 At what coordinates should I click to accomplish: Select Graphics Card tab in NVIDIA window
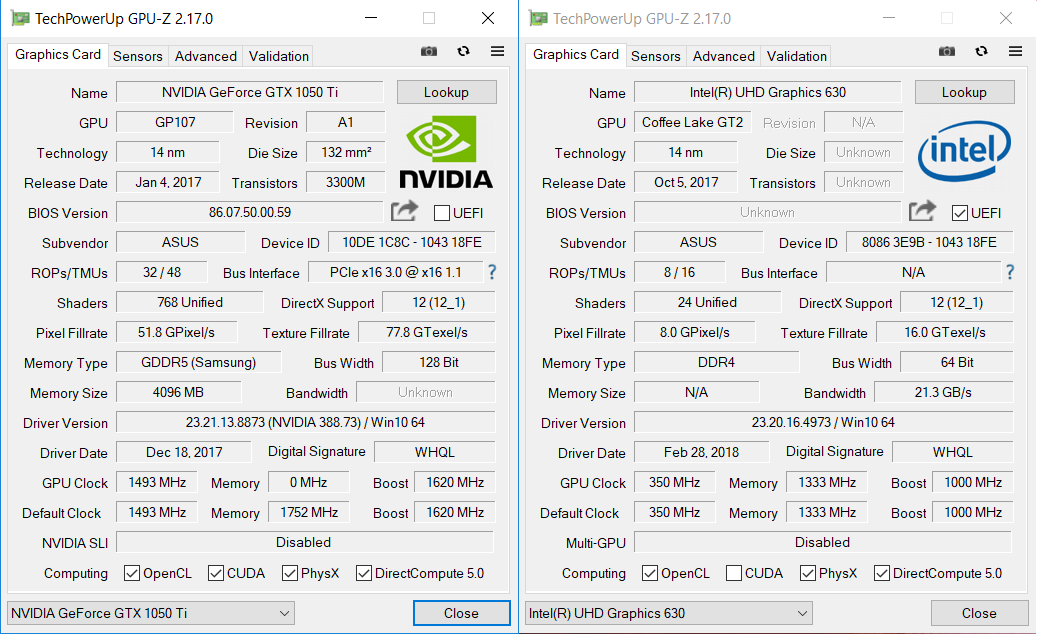[x=58, y=55]
